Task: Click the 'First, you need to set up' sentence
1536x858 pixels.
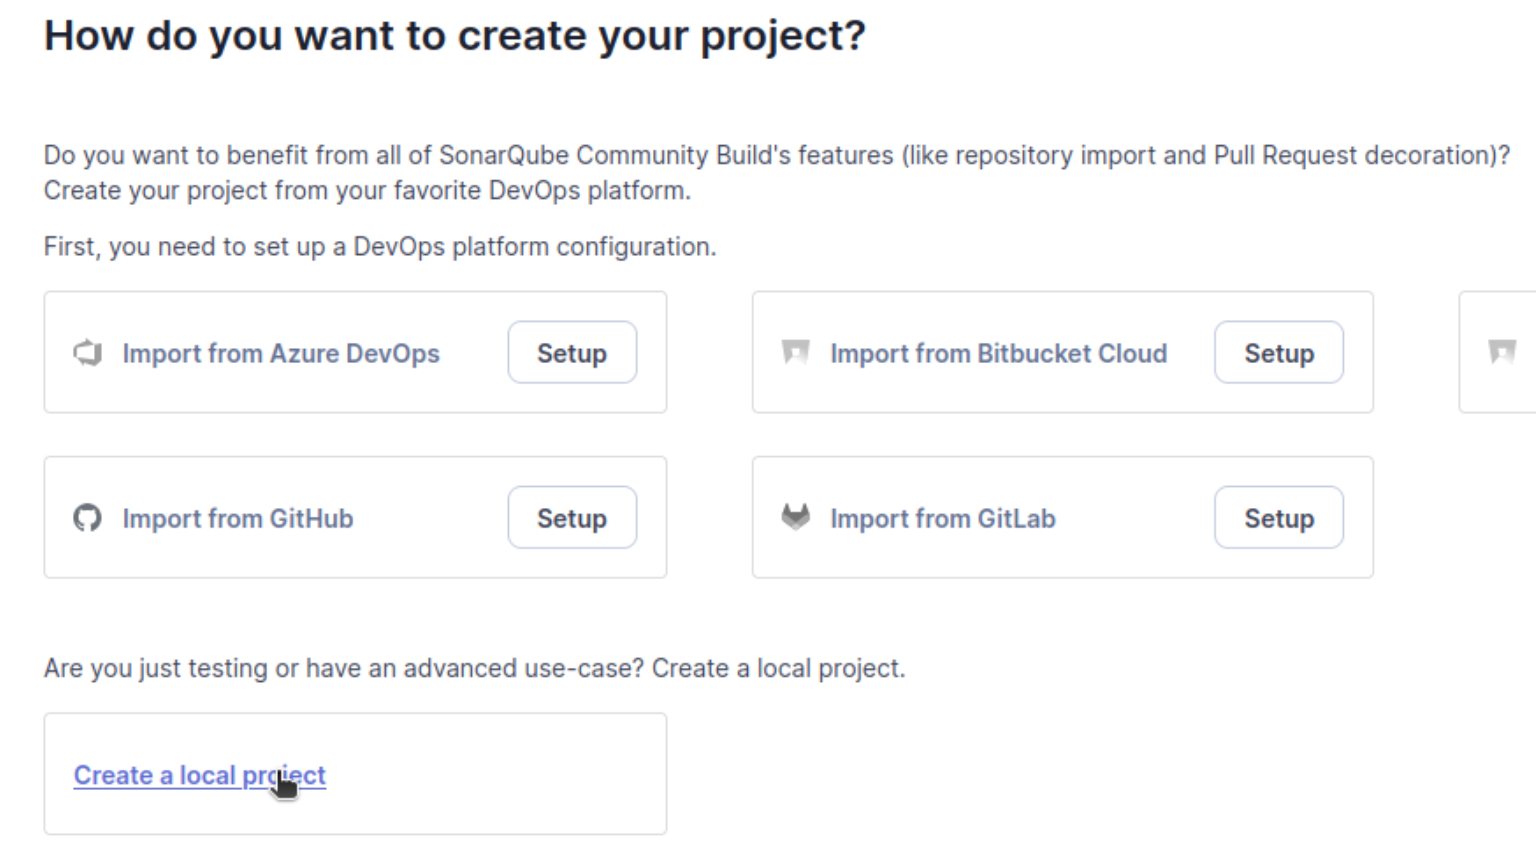Action: tap(380, 246)
